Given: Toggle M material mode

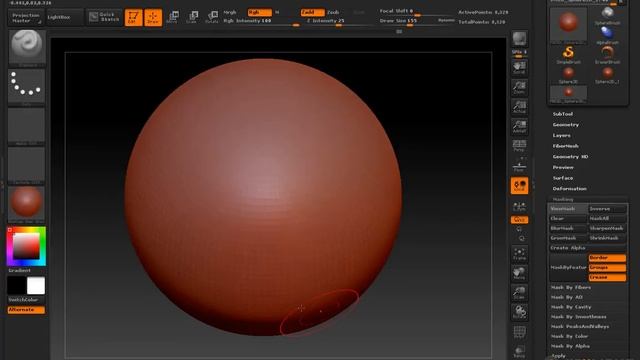Looking at the screenshot, I should (277, 12).
